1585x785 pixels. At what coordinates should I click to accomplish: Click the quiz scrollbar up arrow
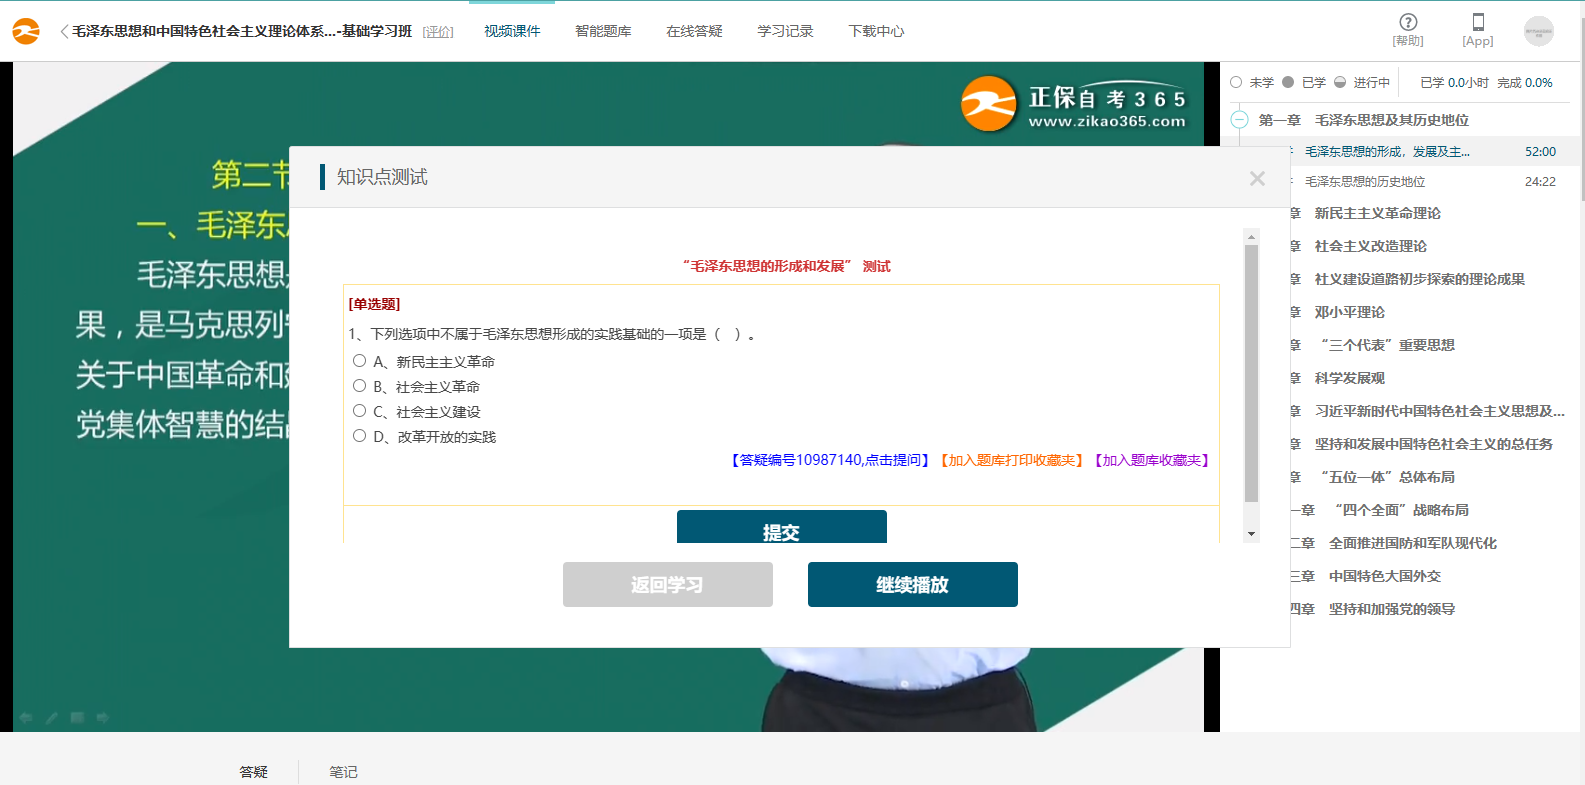(1251, 237)
